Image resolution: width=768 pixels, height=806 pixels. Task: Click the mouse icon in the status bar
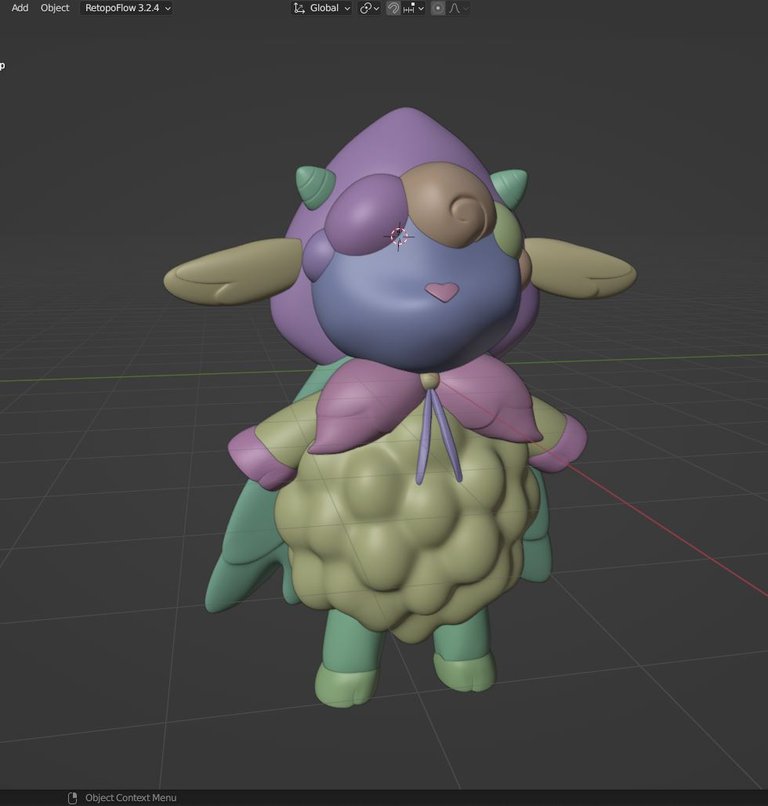pos(72,797)
